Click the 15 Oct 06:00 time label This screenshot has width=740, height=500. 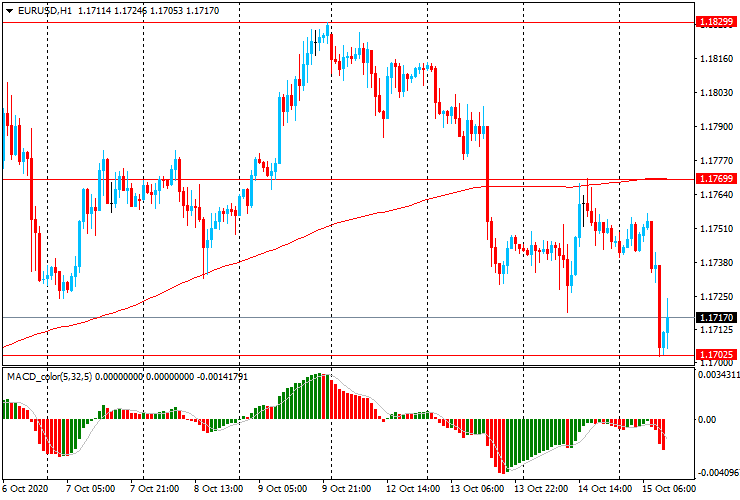coord(669,488)
